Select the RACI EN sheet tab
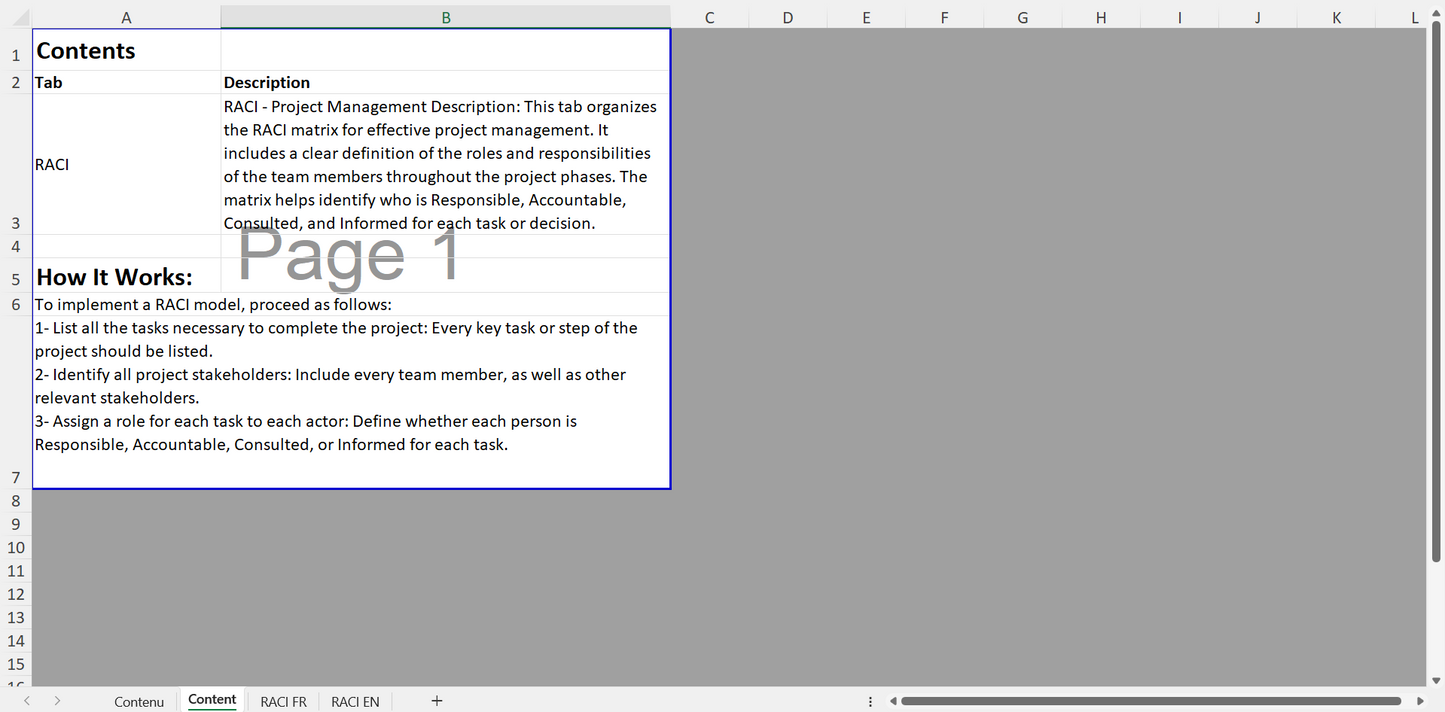 tap(355, 701)
